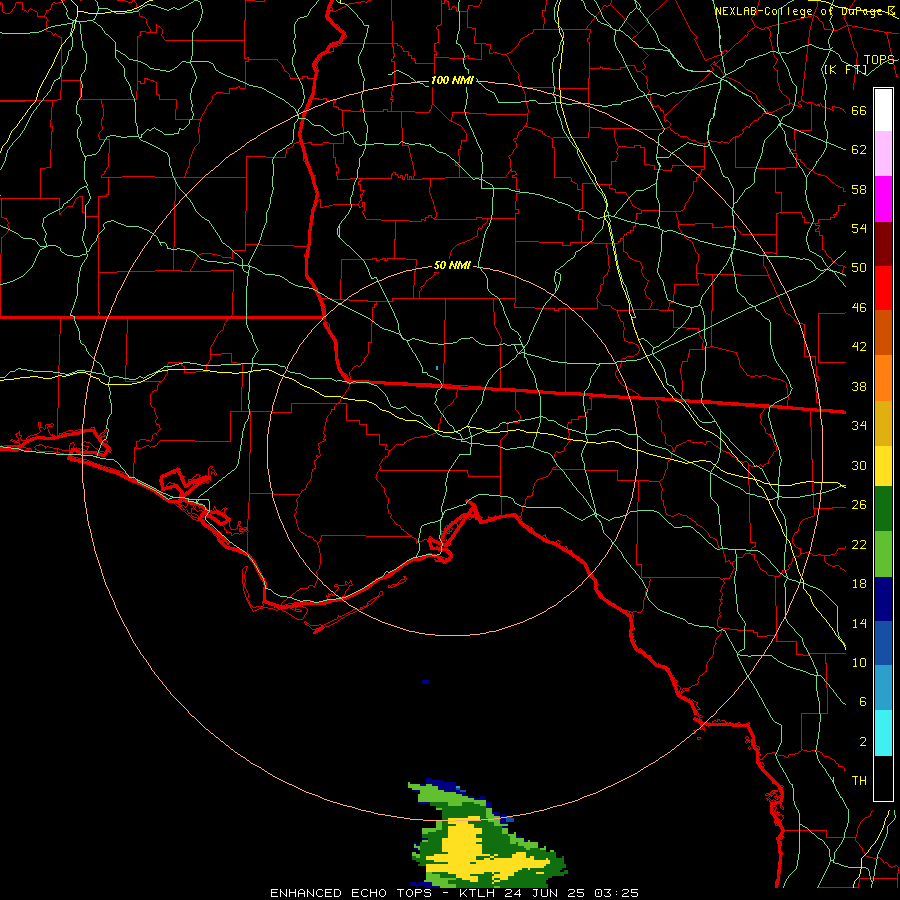
Task: Click the 66 legend value
Action: [859, 111]
